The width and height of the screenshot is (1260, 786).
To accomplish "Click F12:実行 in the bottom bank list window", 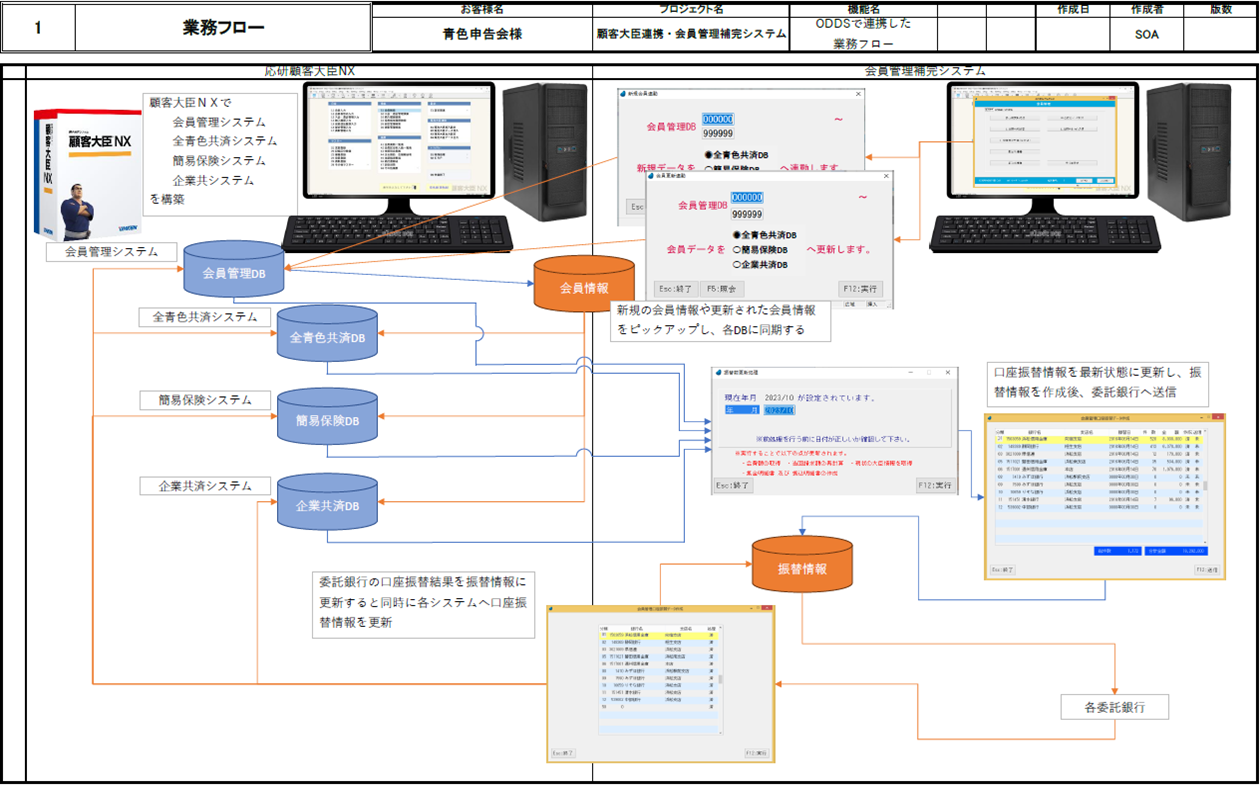I will tap(757, 752).
